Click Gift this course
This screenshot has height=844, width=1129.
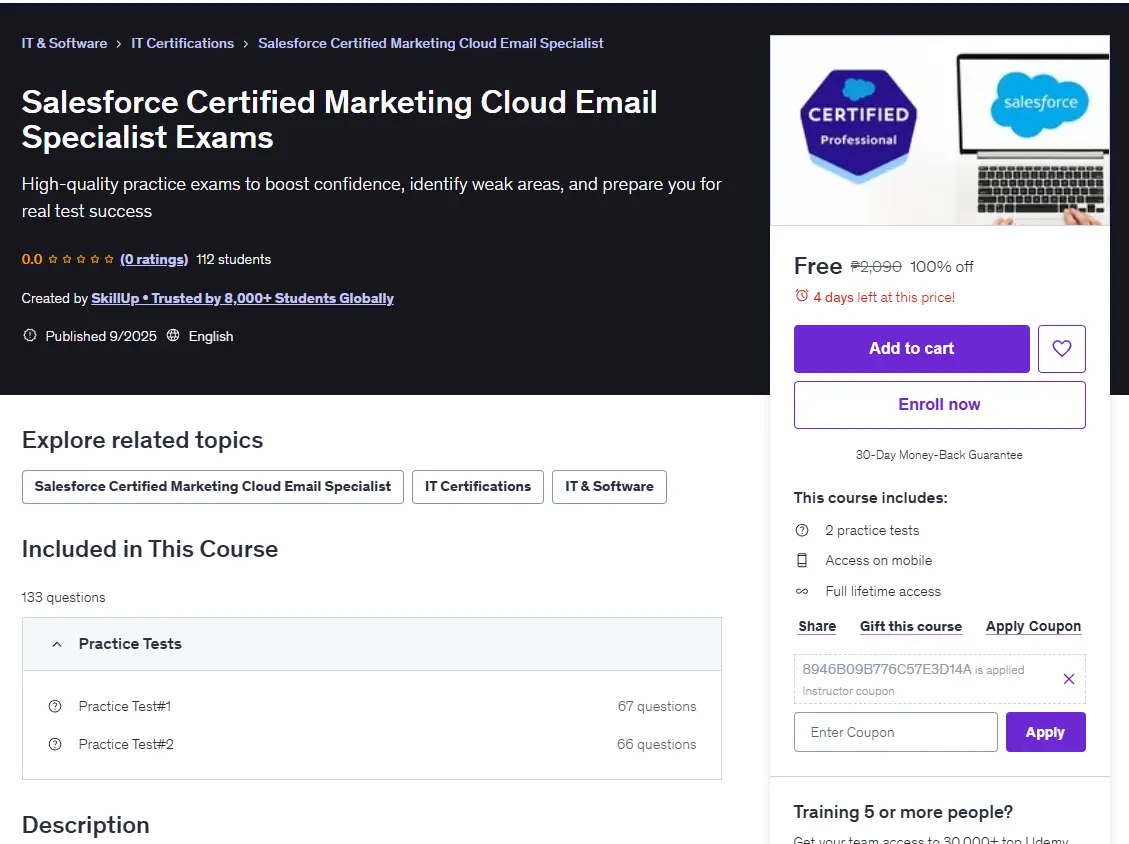point(911,627)
